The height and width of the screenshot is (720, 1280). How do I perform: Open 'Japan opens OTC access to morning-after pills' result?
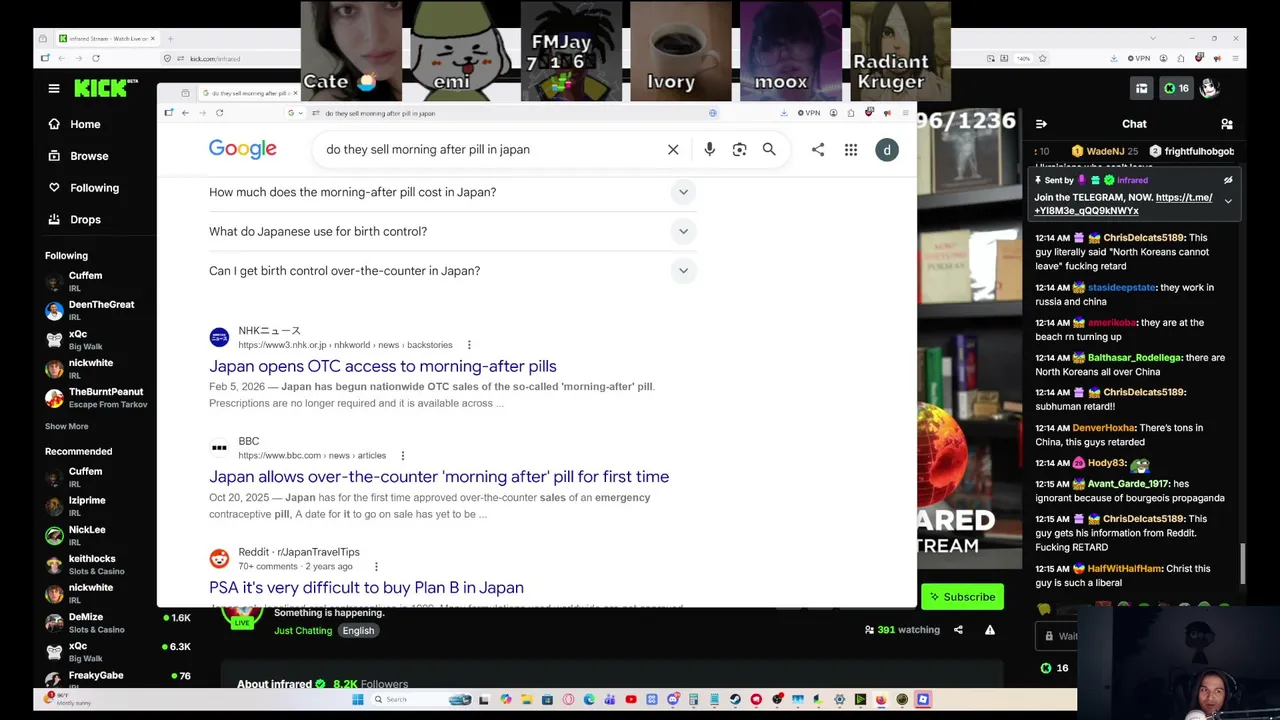pyautogui.click(x=383, y=366)
